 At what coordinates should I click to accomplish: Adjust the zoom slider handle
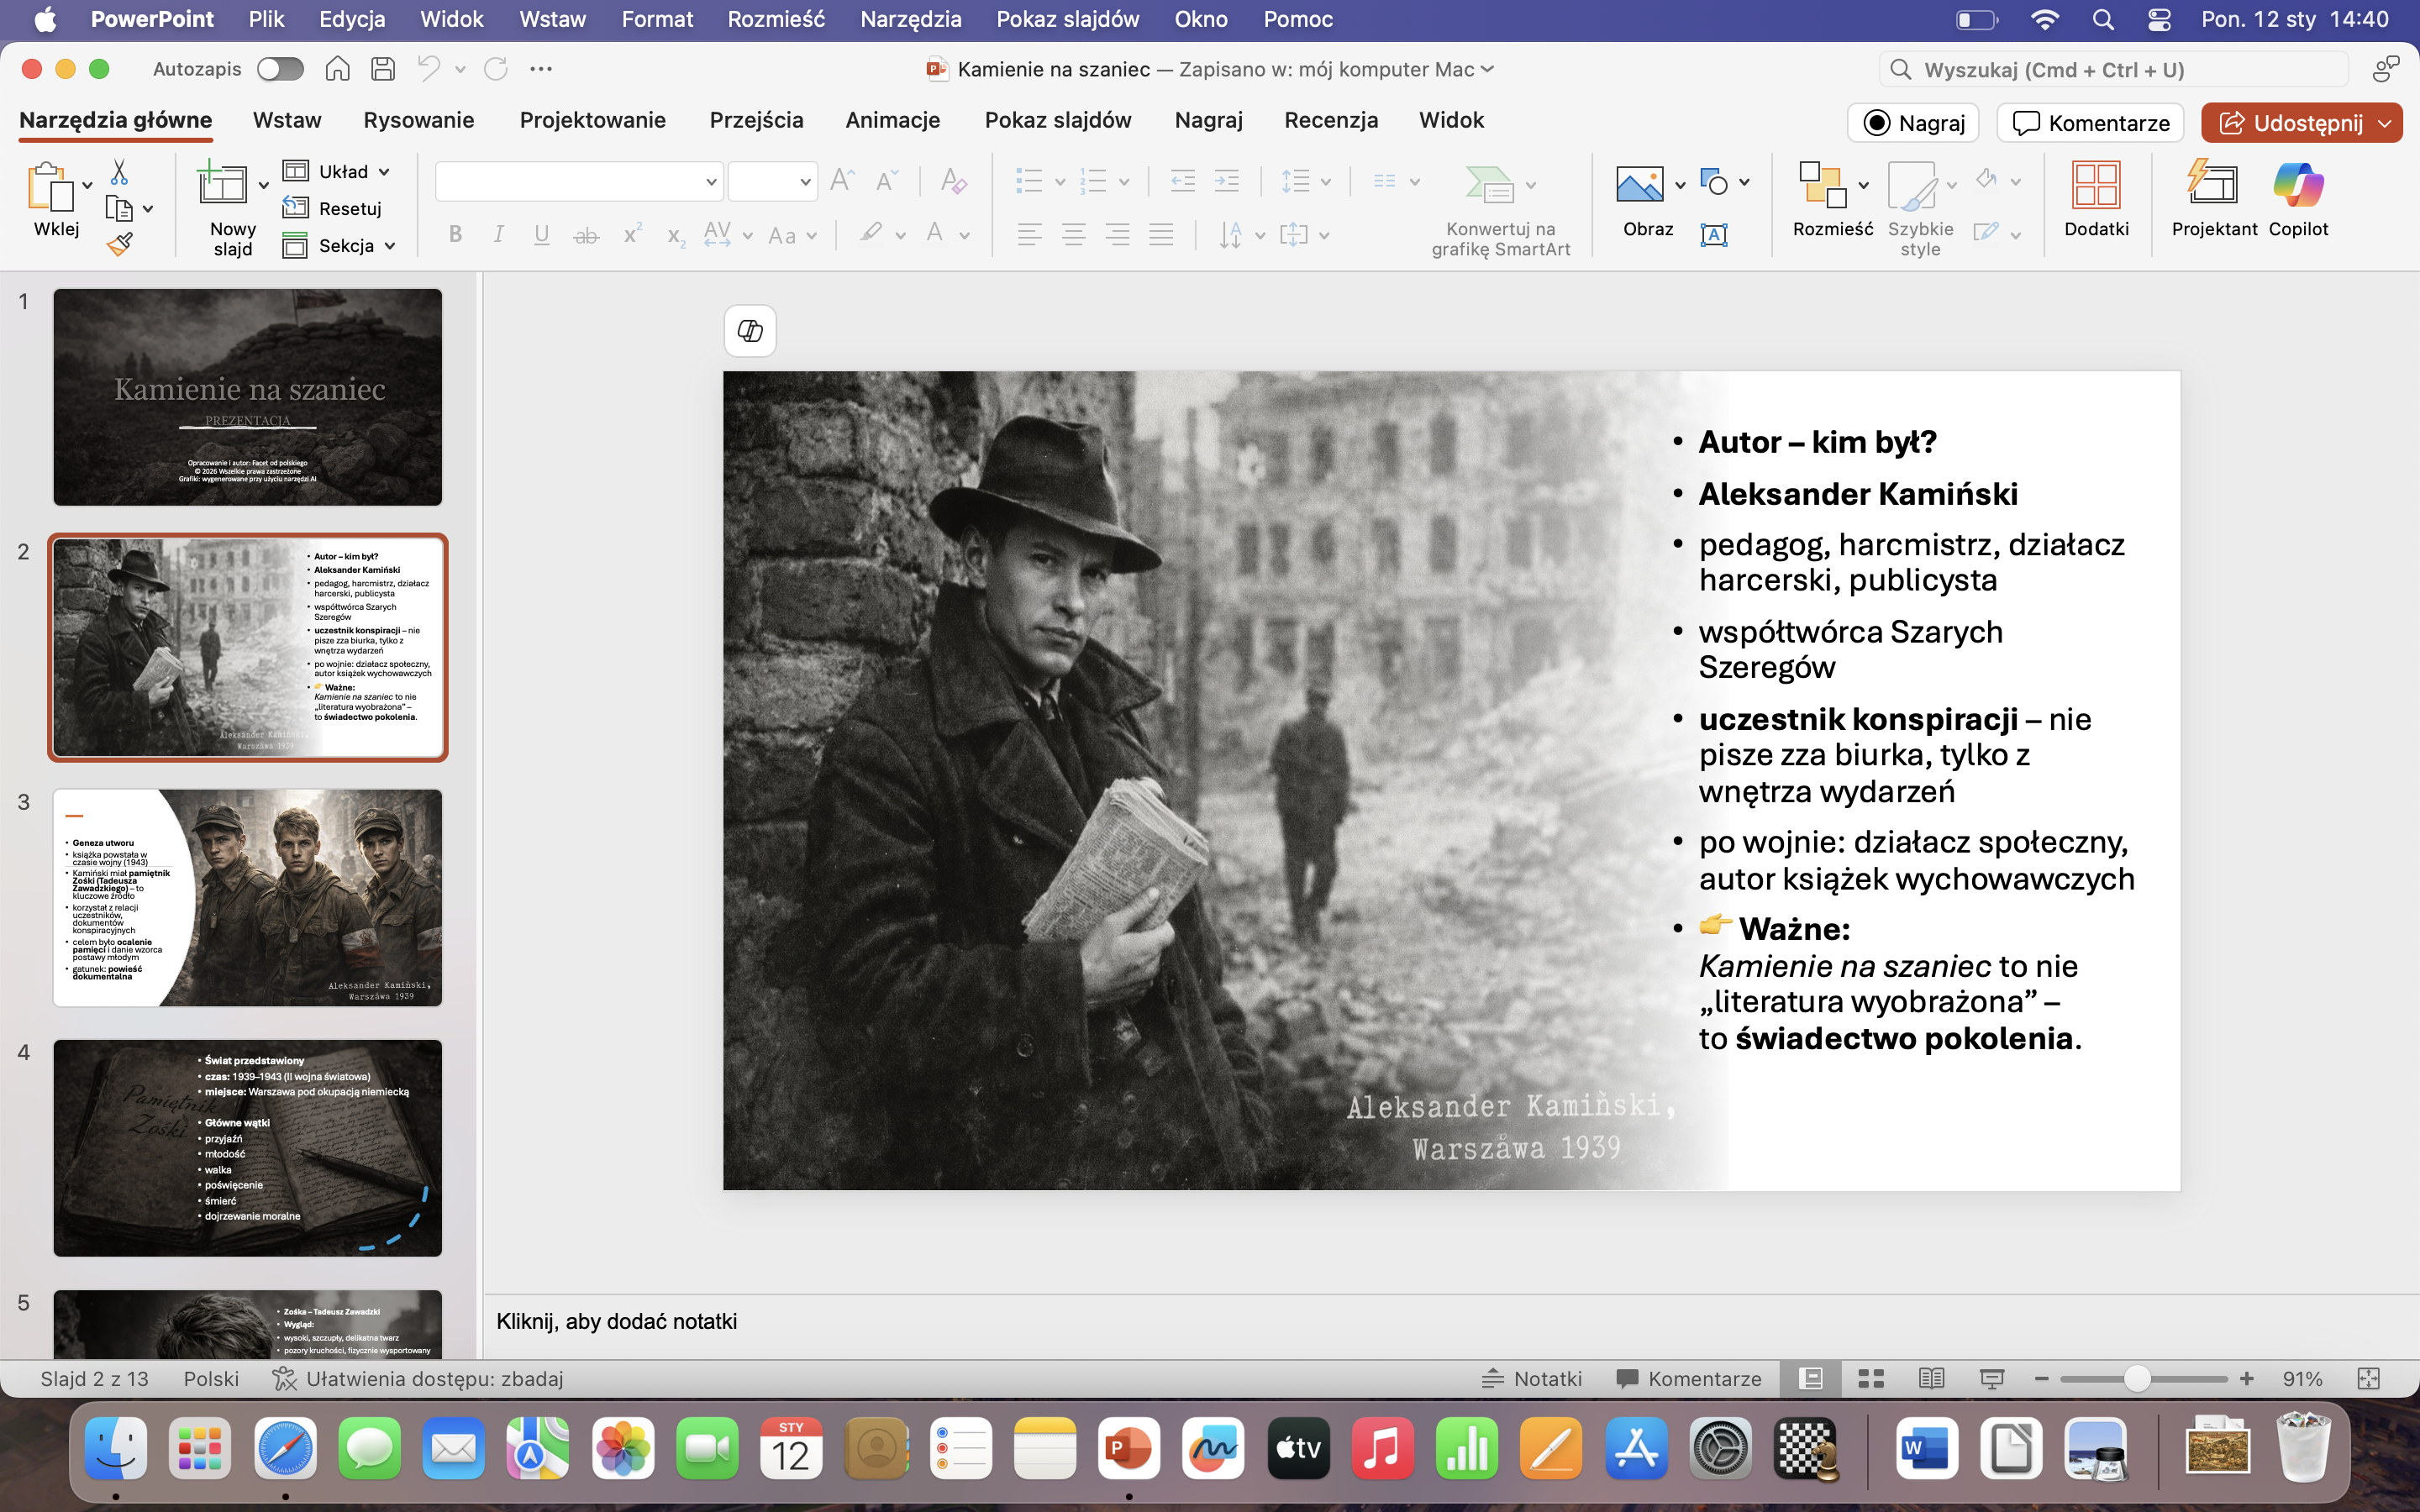point(2136,1379)
